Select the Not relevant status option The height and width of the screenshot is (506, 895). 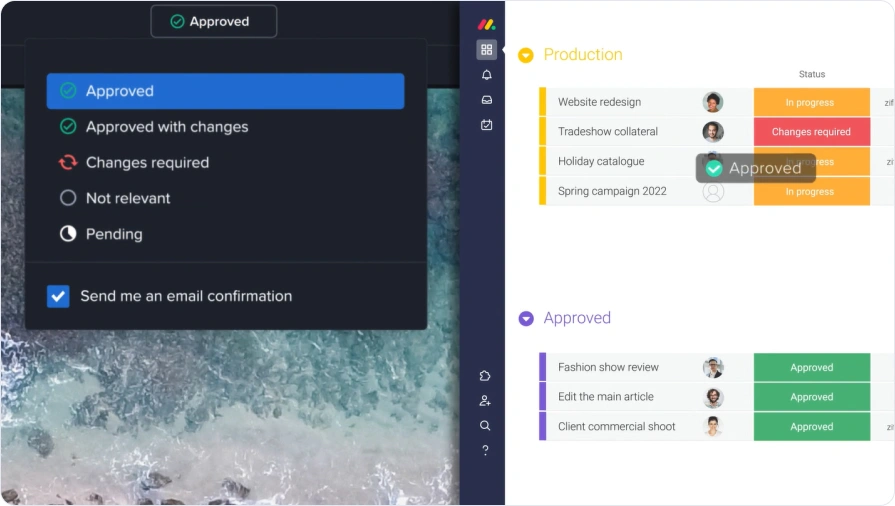[127, 198]
